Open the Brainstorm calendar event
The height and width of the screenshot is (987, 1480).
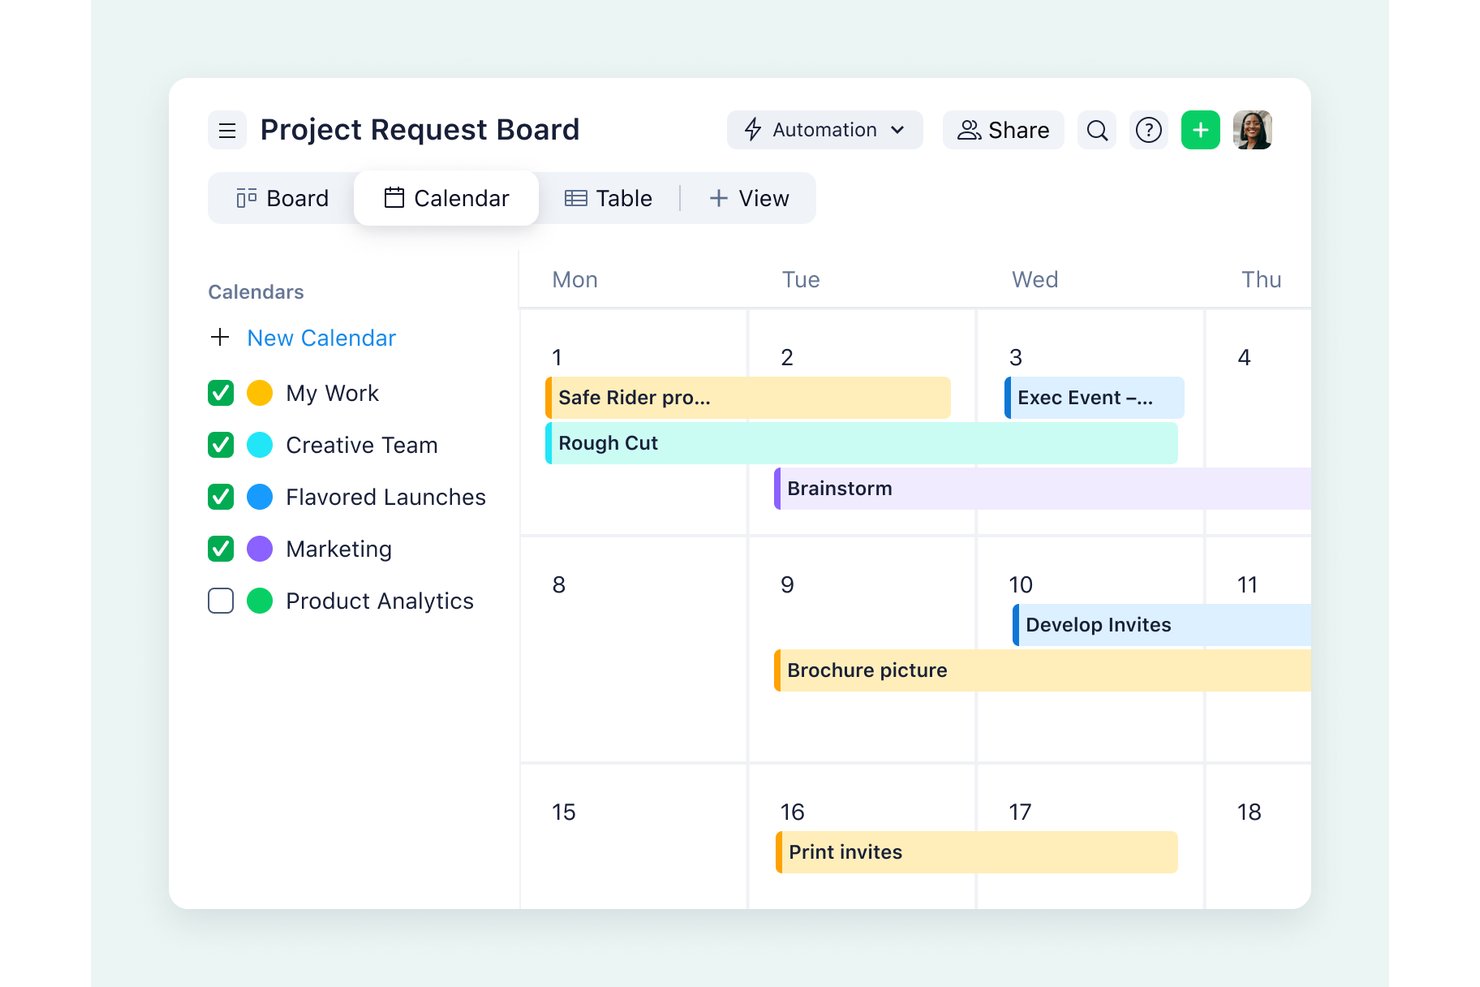[x=1042, y=489]
